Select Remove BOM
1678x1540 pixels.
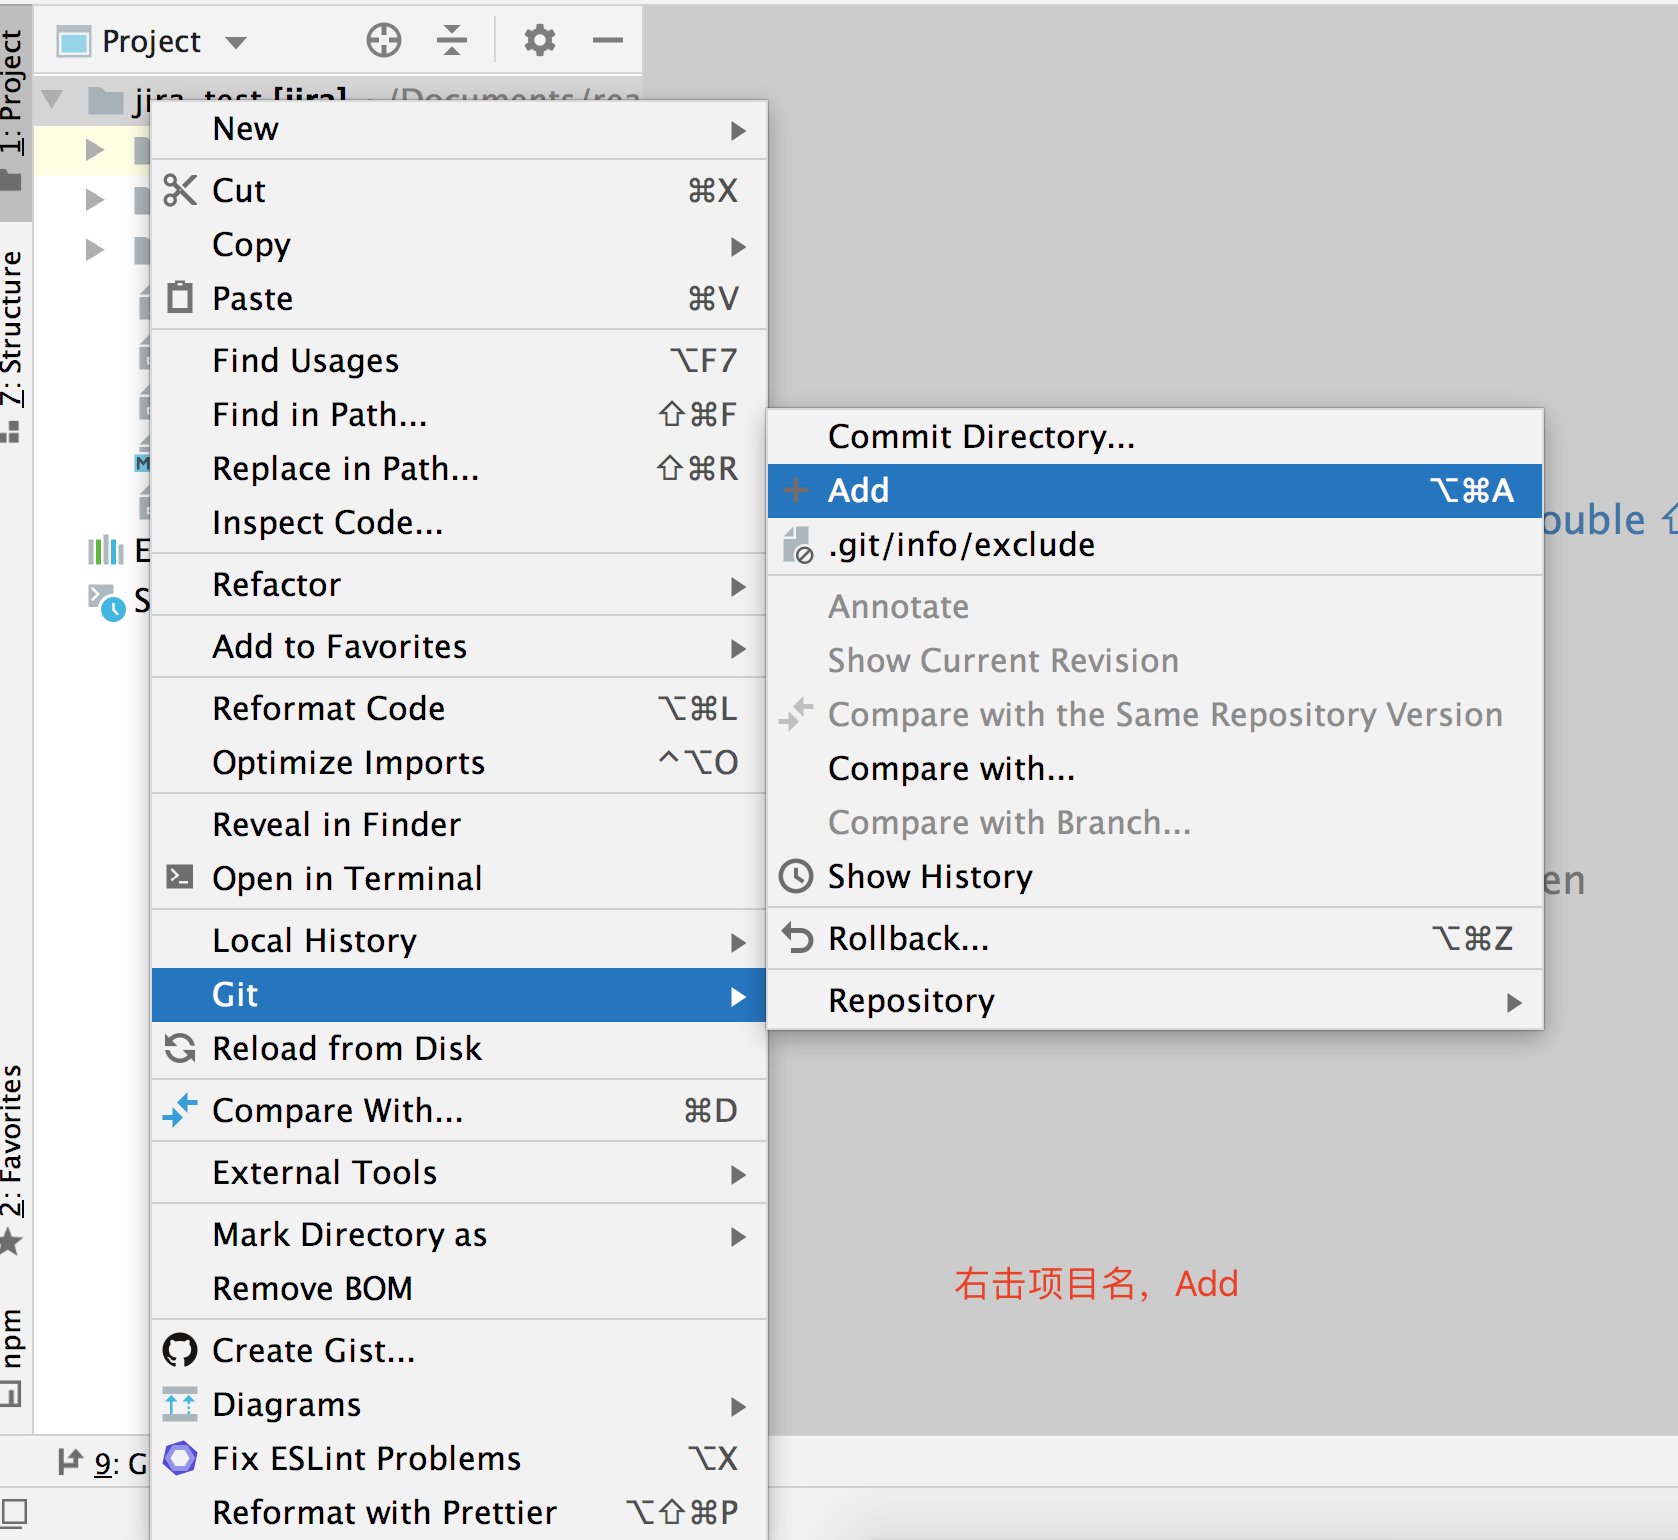[459, 1288]
